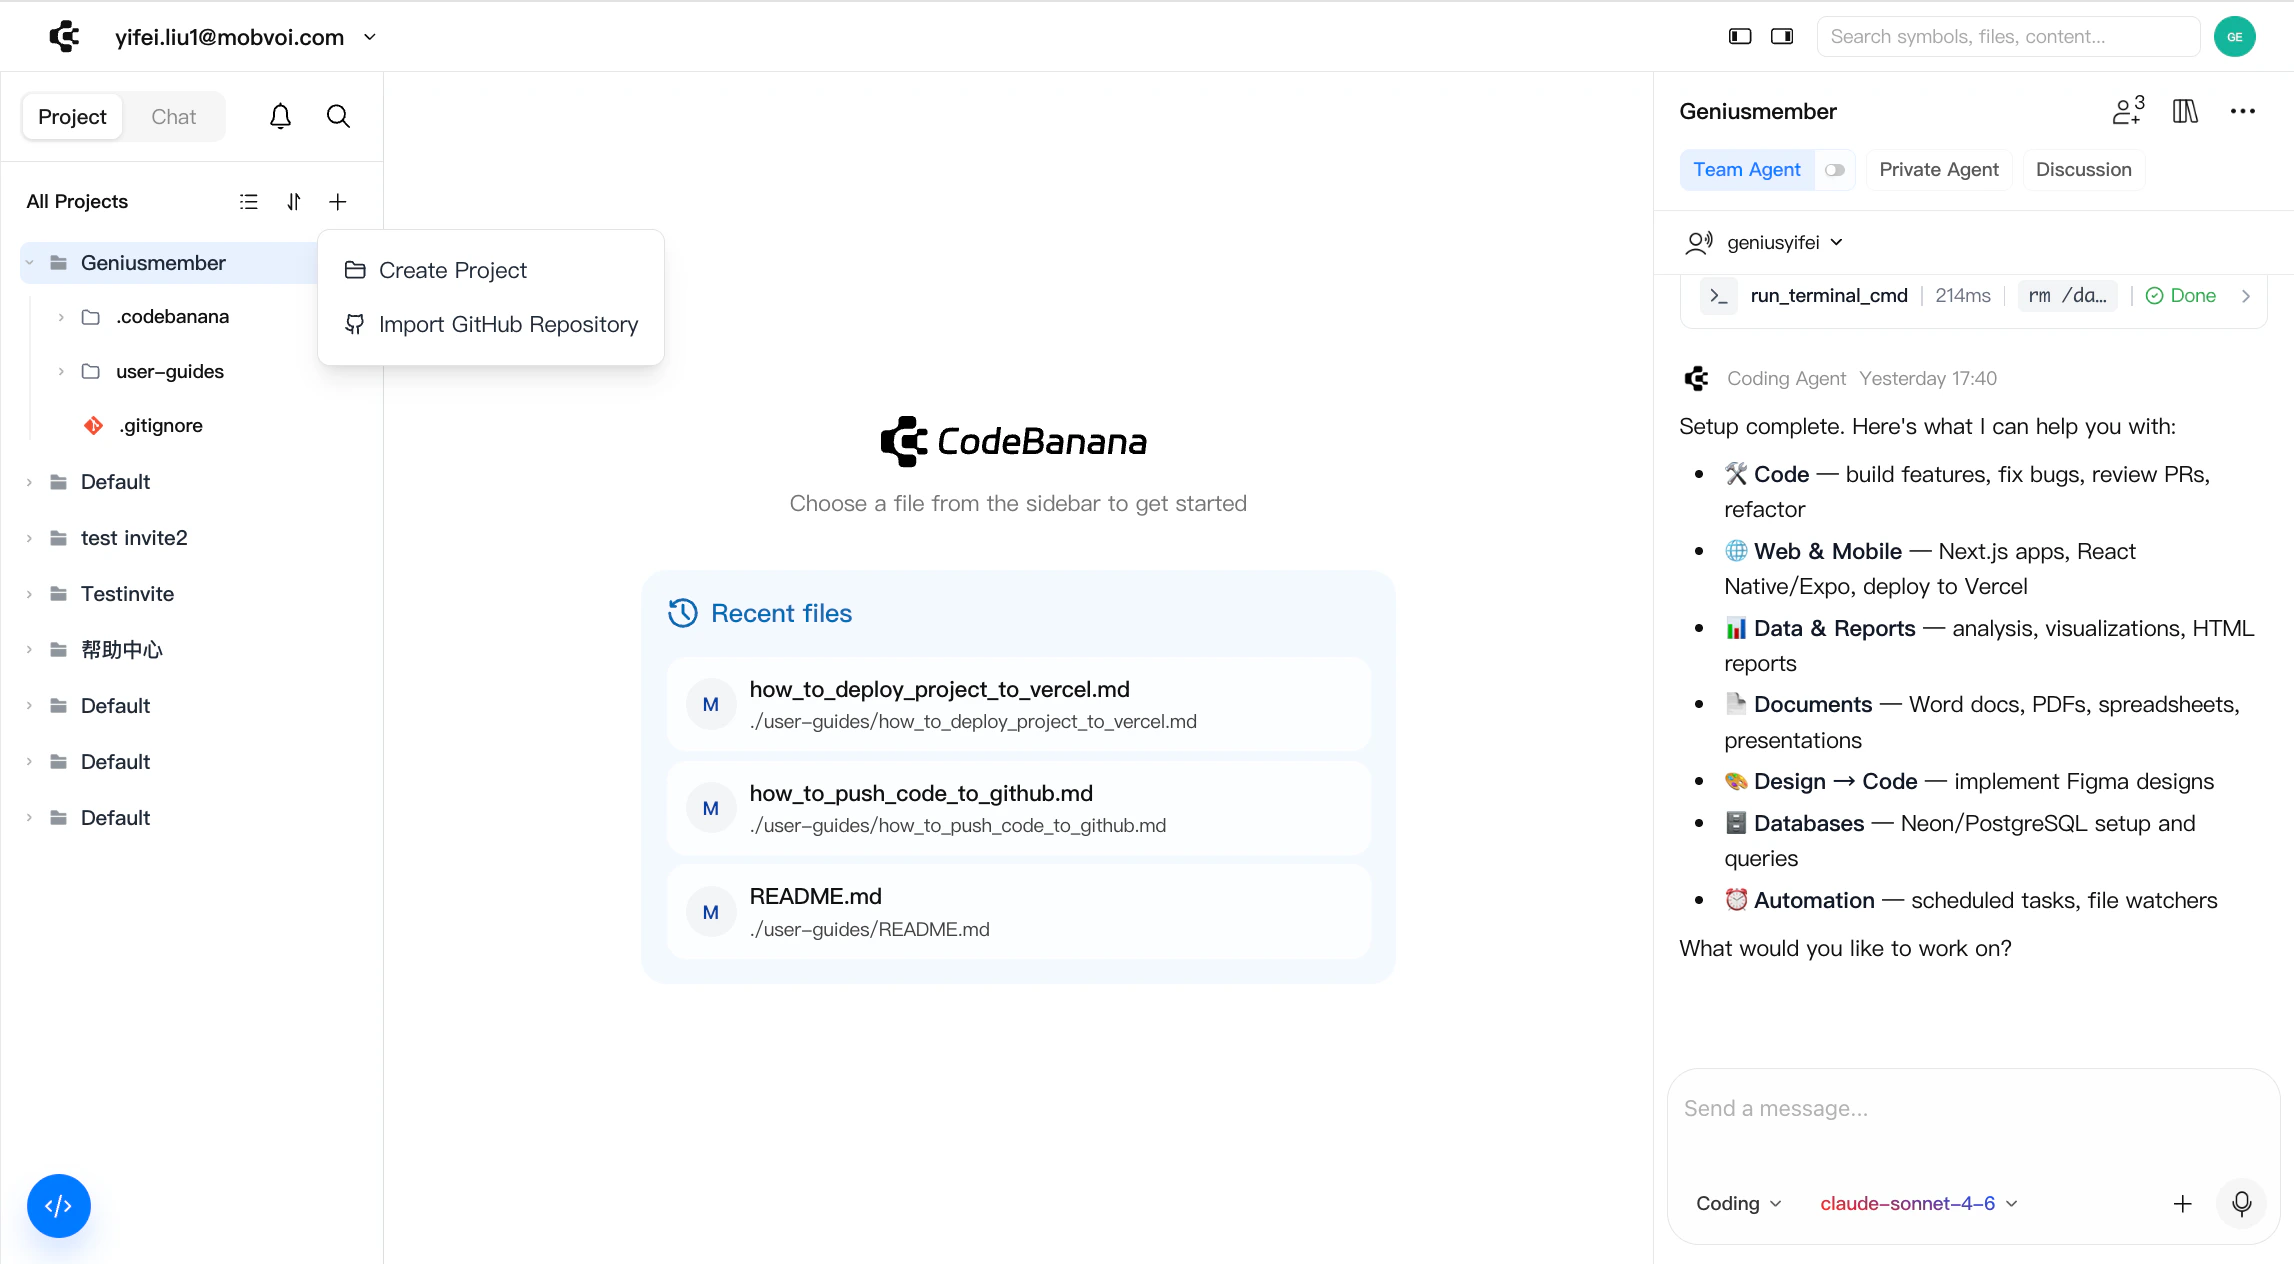The height and width of the screenshot is (1264, 2294).
Task: Select the test invite2 project row
Action: coord(192,538)
